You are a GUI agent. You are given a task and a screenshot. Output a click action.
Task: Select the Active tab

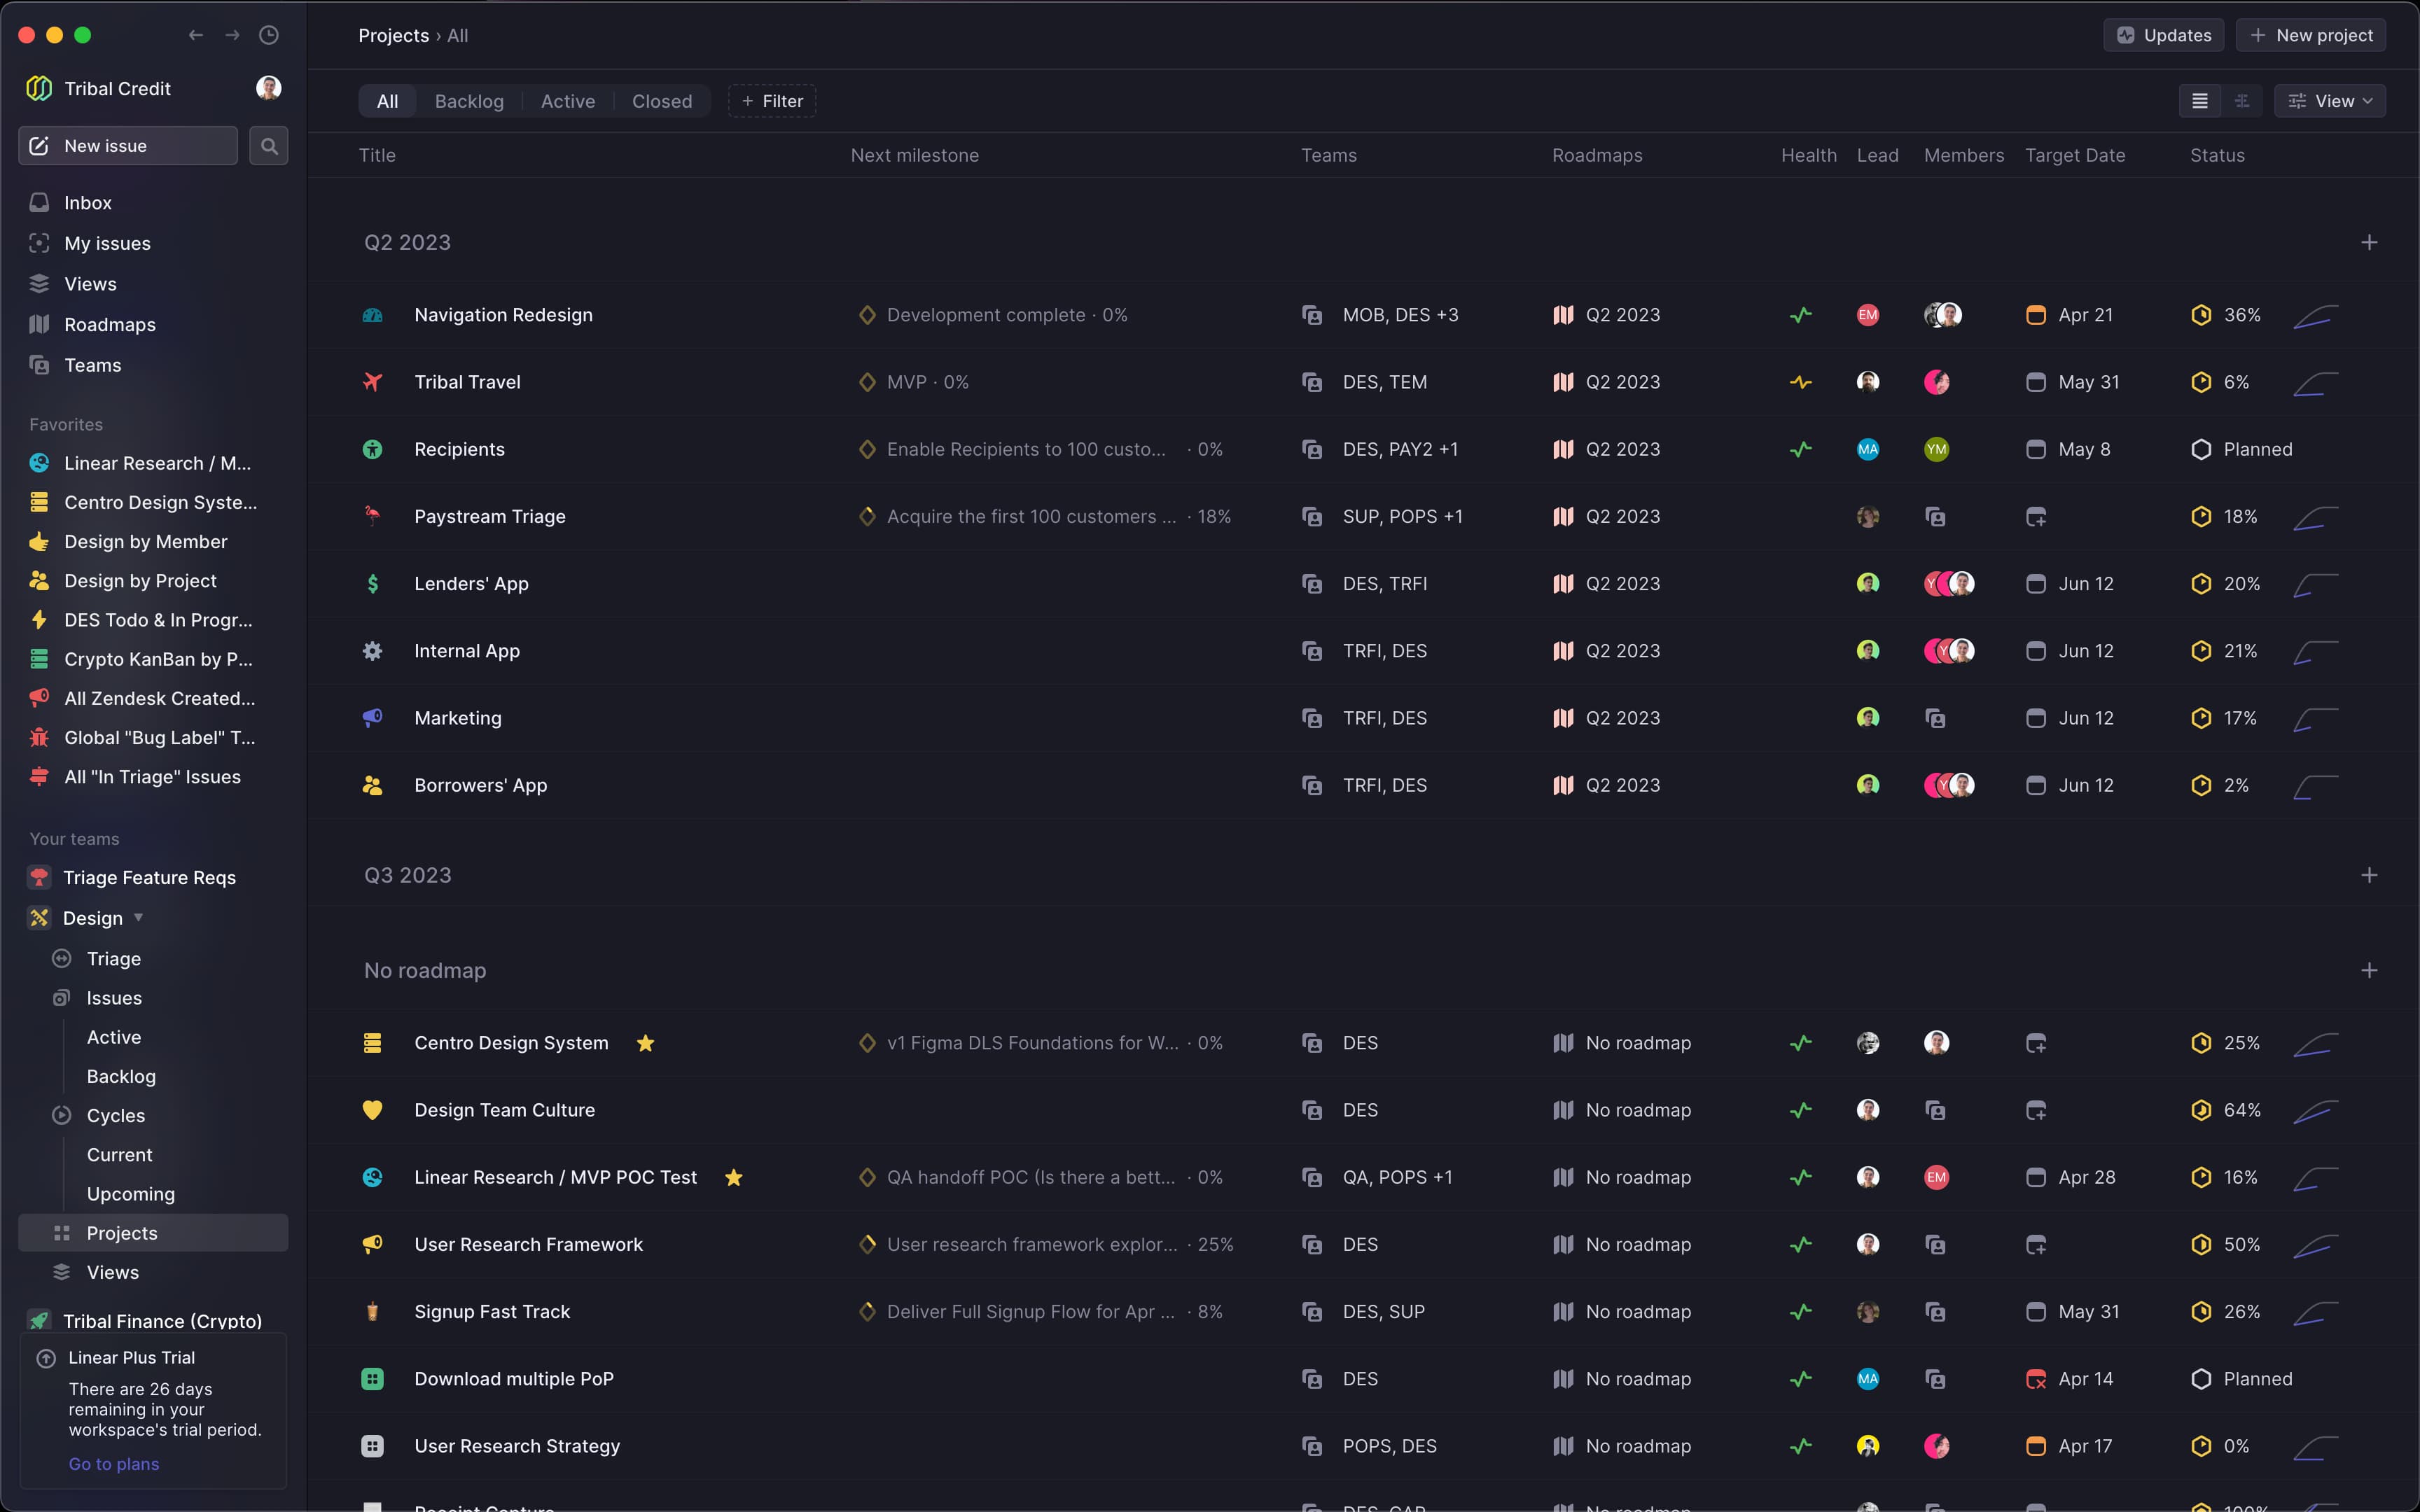pyautogui.click(x=567, y=101)
